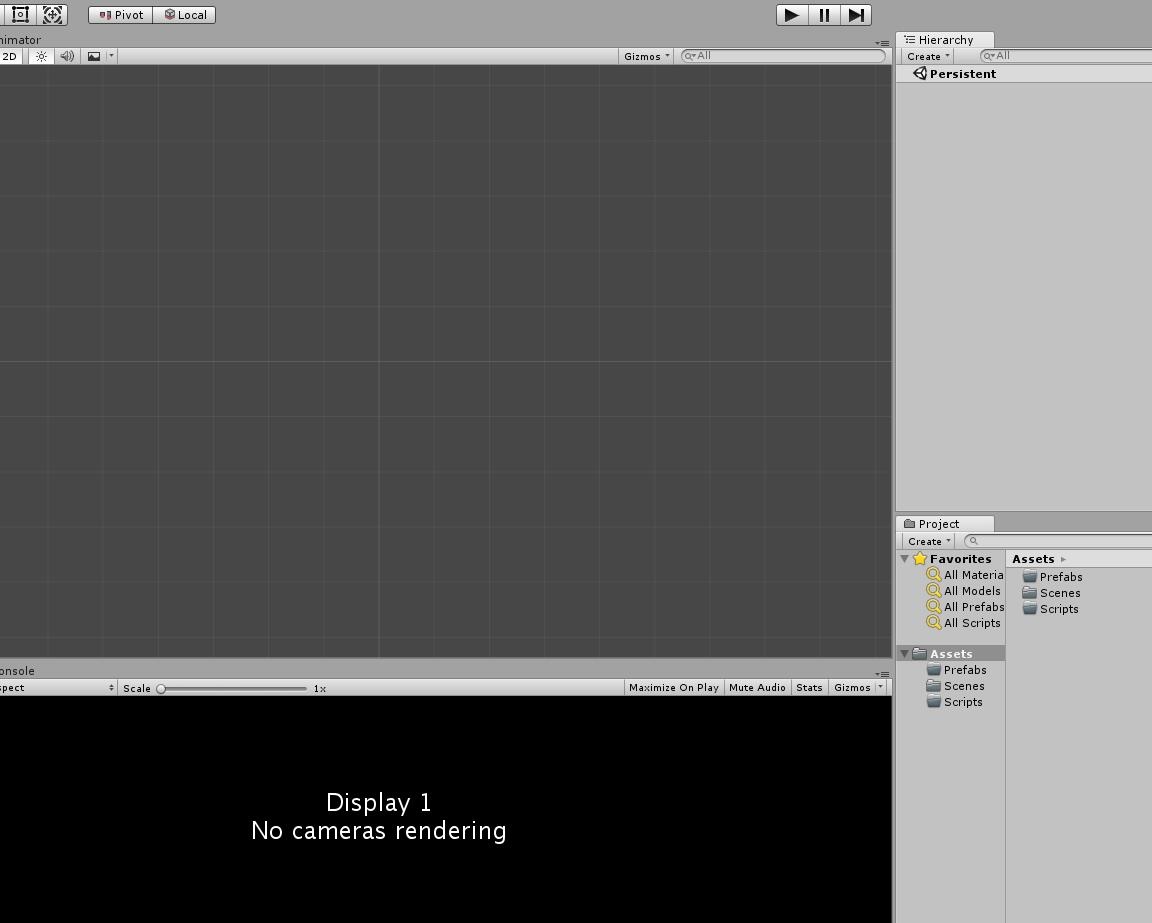Select All Models saved search
The height and width of the screenshot is (923, 1152).
(x=972, y=591)
